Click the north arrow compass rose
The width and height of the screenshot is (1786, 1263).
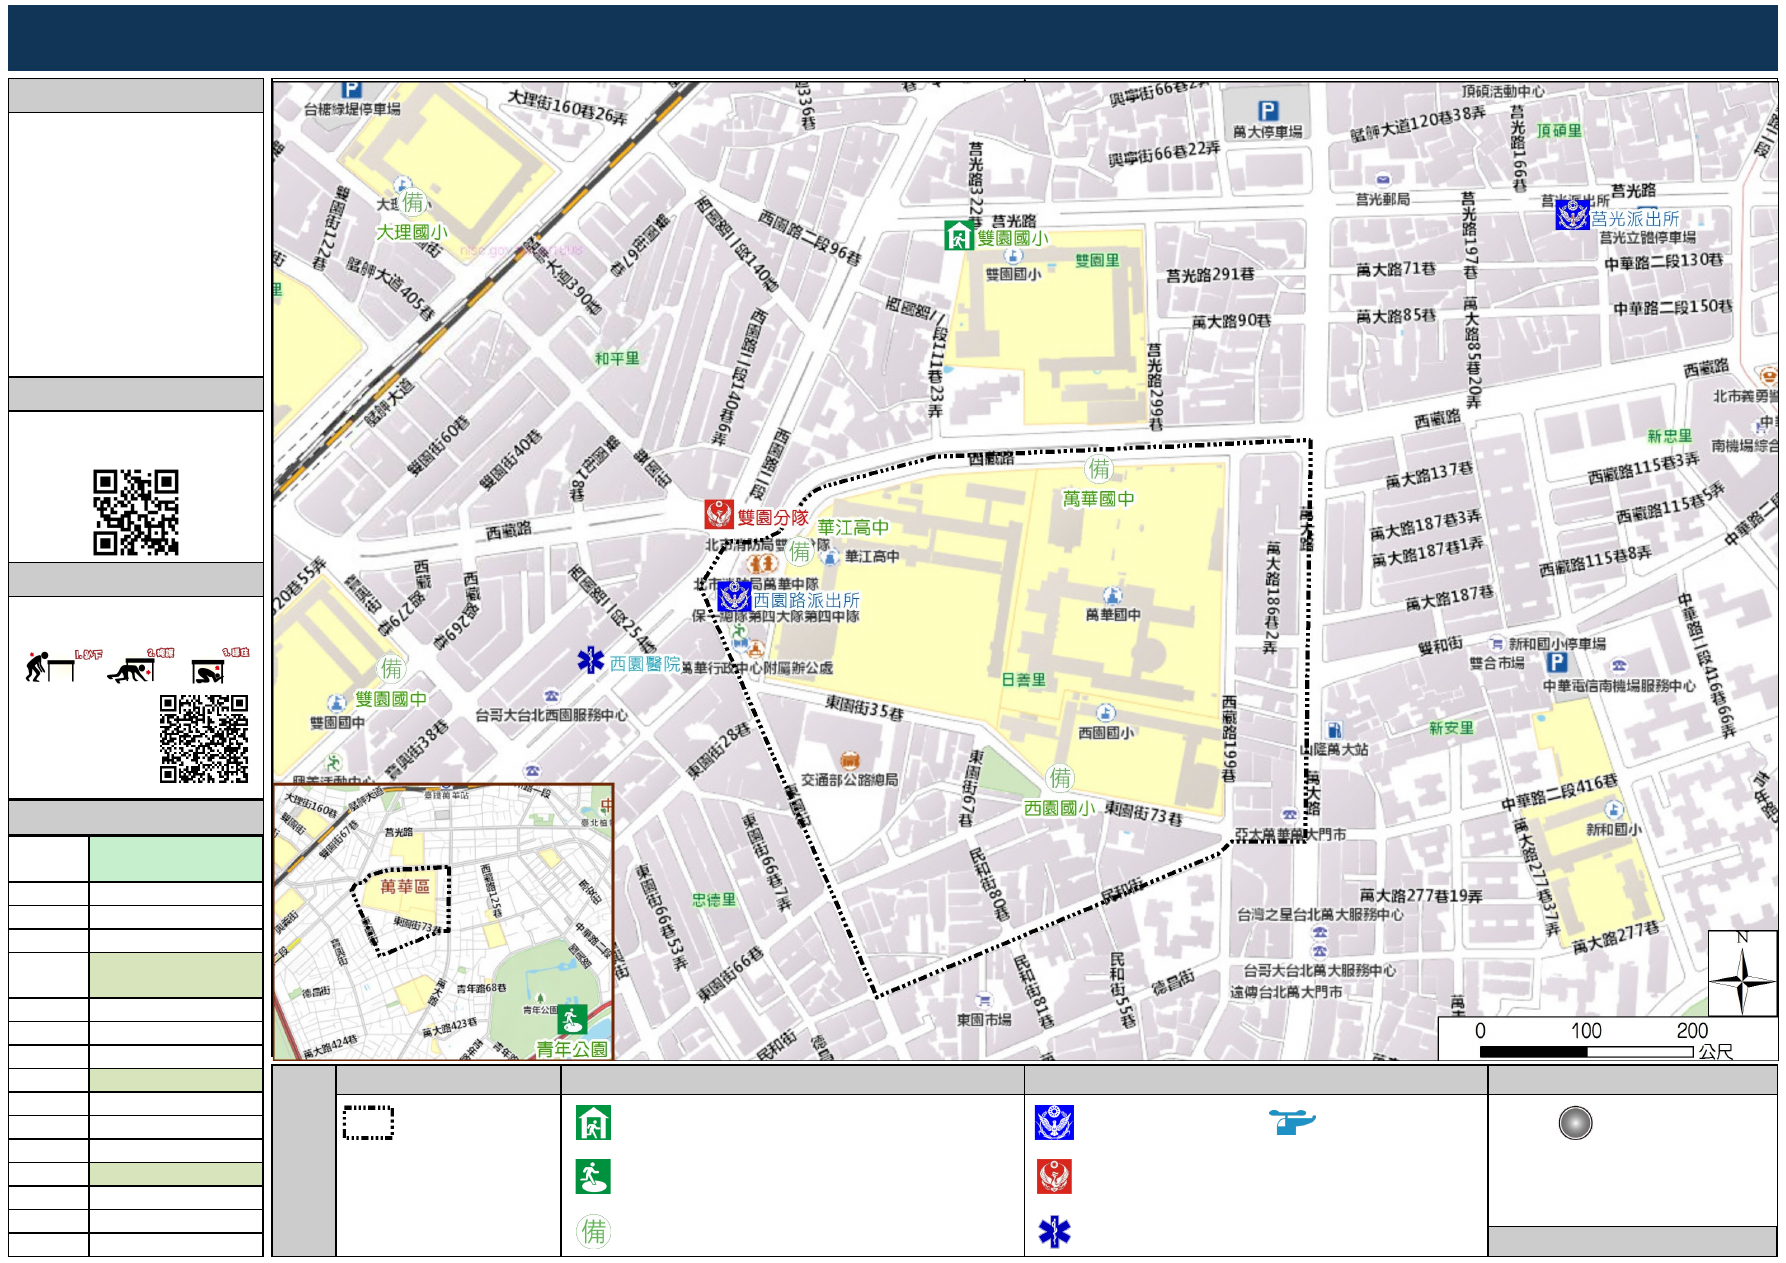[x=1742, y=973]
